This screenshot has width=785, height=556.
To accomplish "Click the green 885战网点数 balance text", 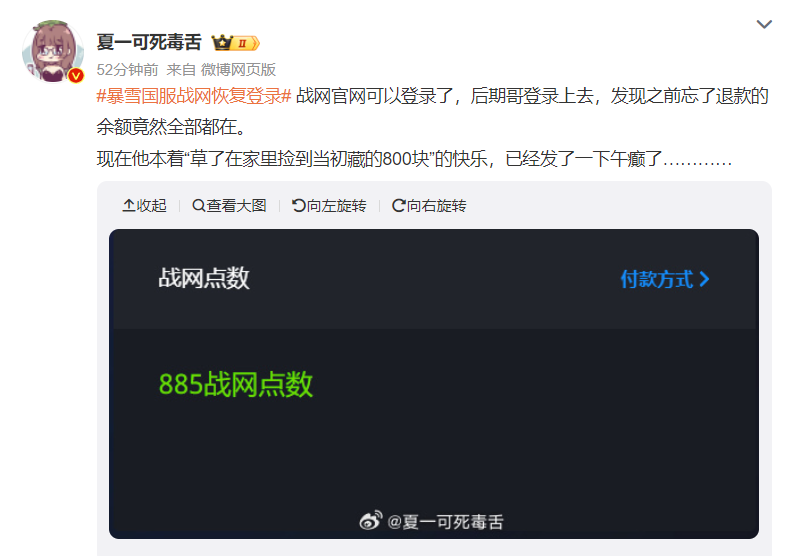I will [236, 385].
